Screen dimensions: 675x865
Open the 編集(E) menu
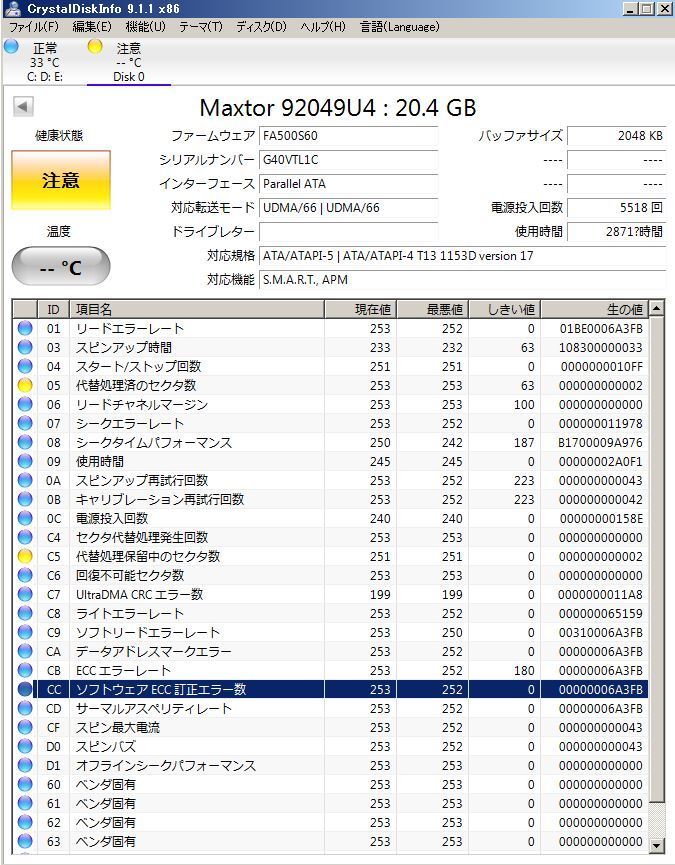pos(92,26)
